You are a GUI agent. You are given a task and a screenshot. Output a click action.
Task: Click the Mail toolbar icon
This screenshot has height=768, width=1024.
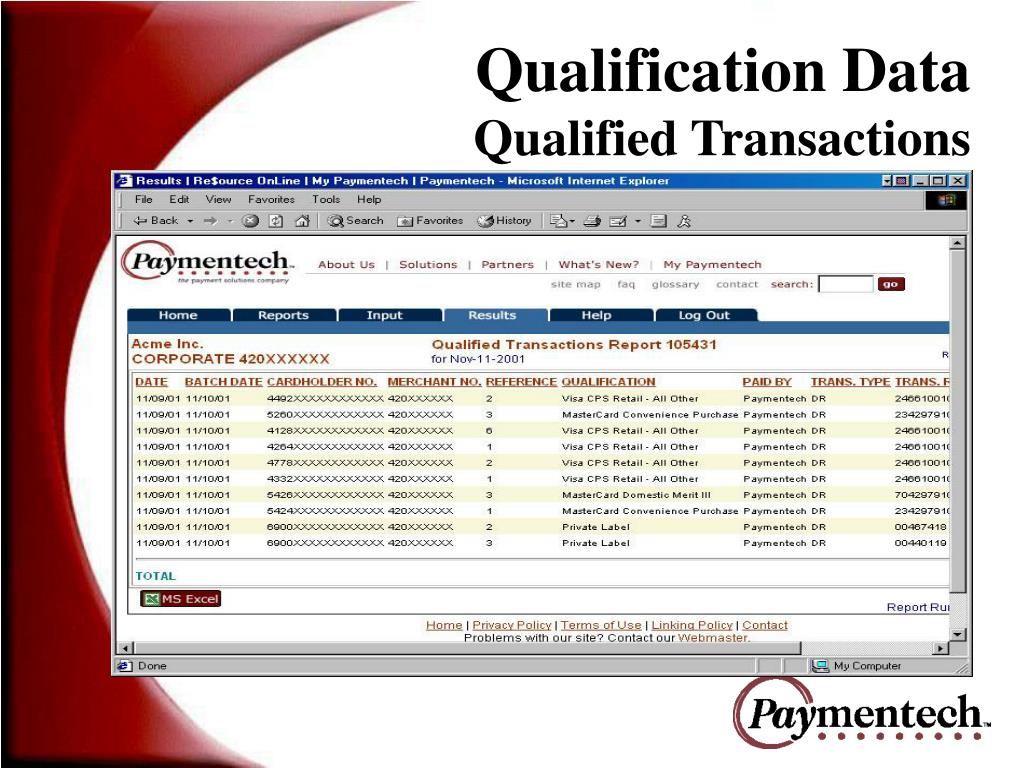(x=558, y=221)
